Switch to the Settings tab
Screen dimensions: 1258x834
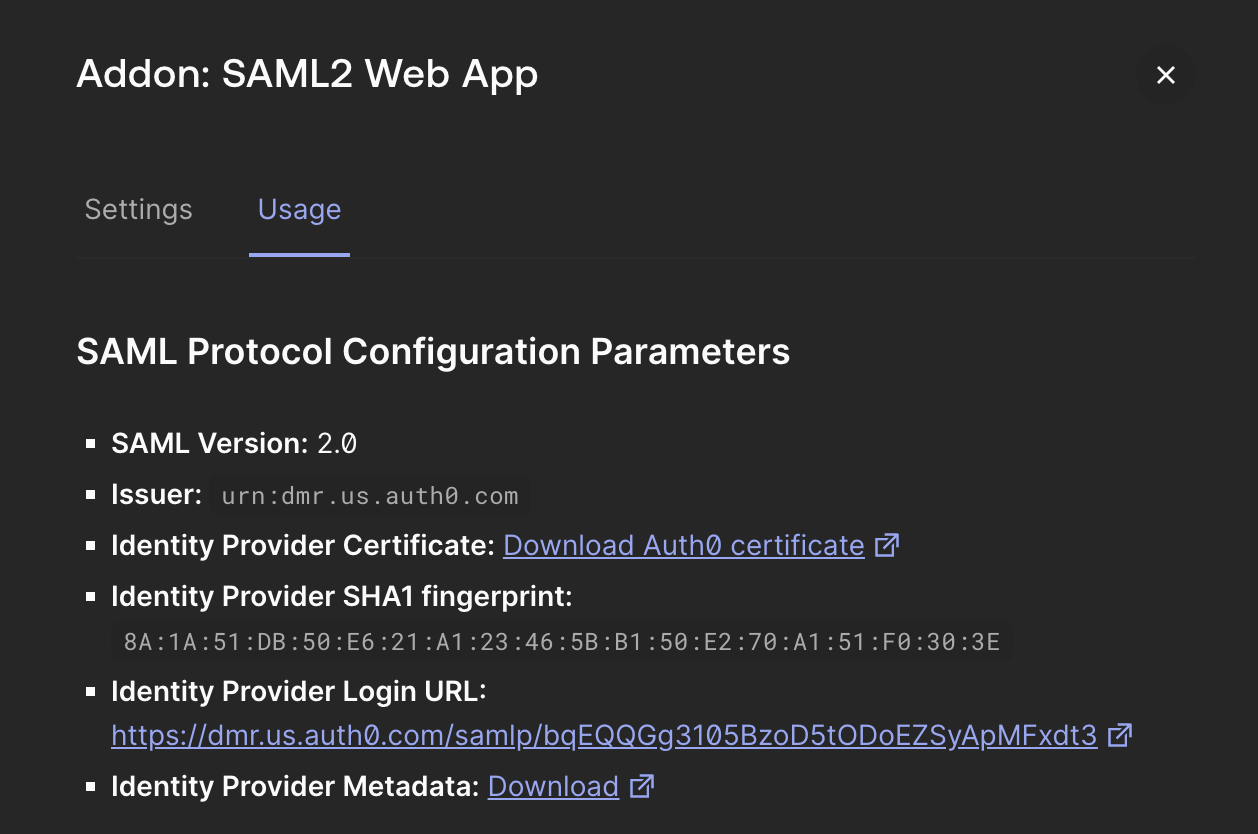point(138,209)
